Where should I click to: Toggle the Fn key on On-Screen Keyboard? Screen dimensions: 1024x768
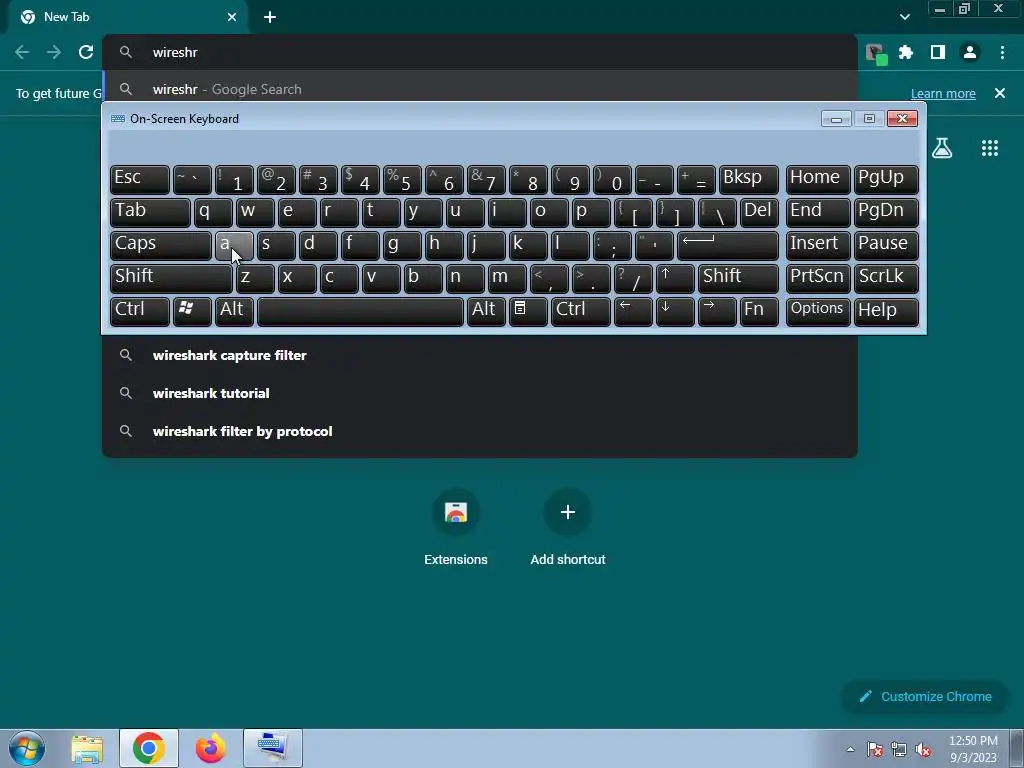pos(759,312)
